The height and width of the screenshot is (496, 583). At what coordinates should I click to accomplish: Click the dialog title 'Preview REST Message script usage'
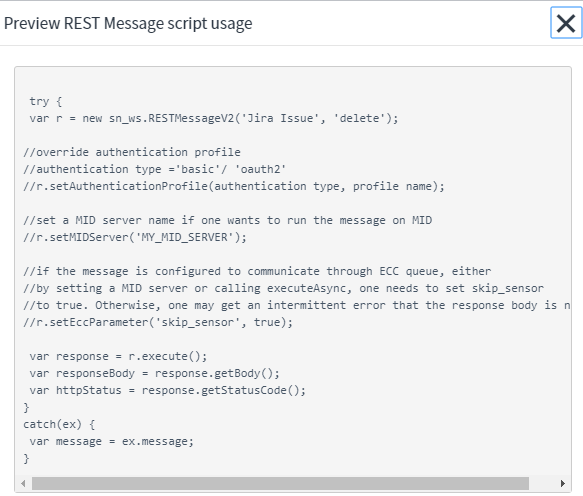[x=128, y=23]
